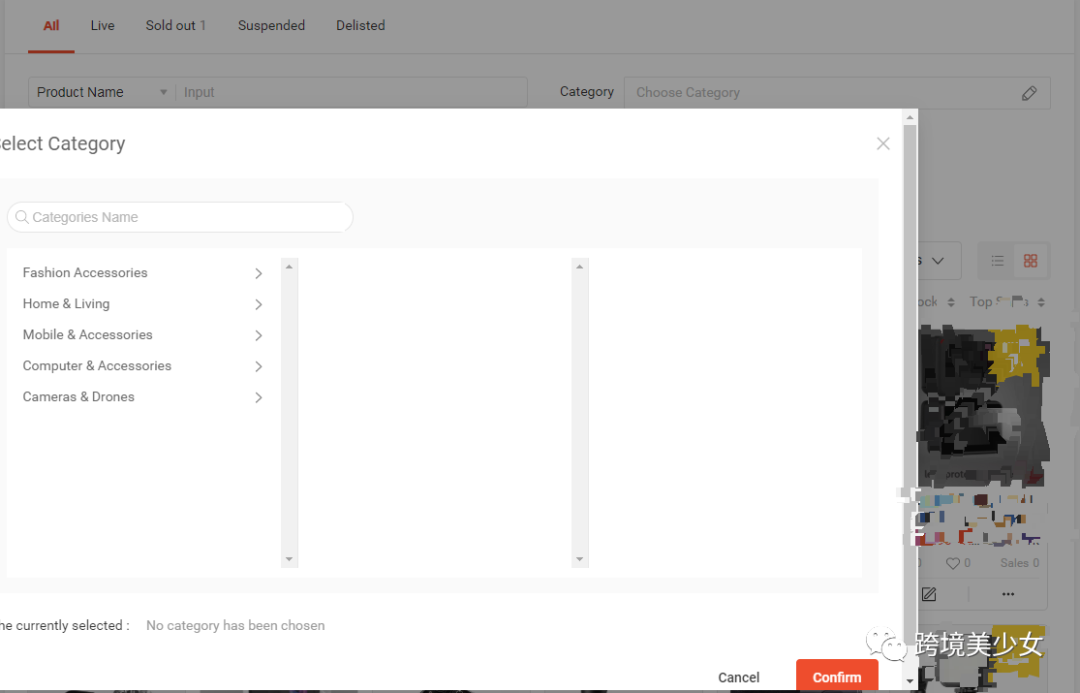The image size is (1080, 693).
Task: Select the Live tab
Action: coord(103,25)
